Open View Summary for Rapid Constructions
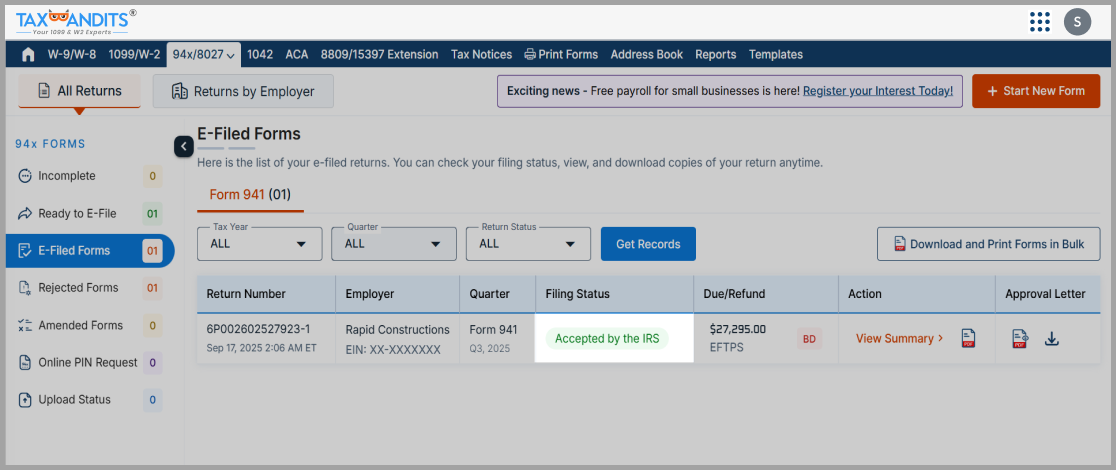This screenshot has width=1116, height=470. [899, 339]
